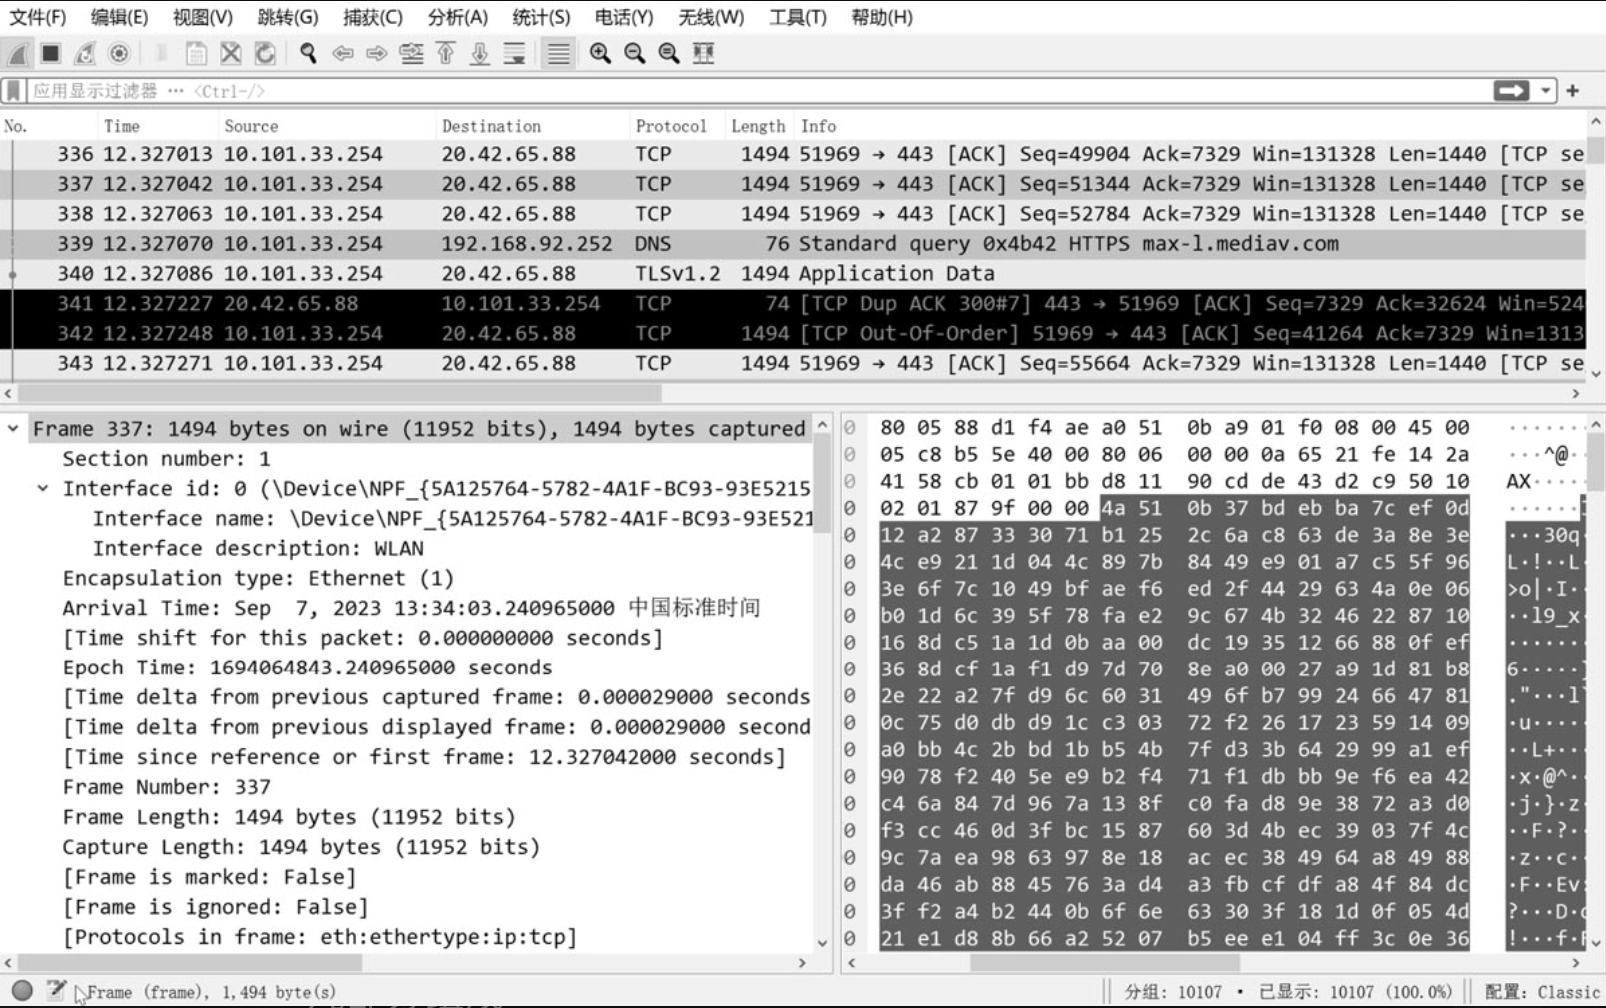The width and height of the screenshot is (1606, 1008).
Task: Open go to specific packet
Action: 411,54
